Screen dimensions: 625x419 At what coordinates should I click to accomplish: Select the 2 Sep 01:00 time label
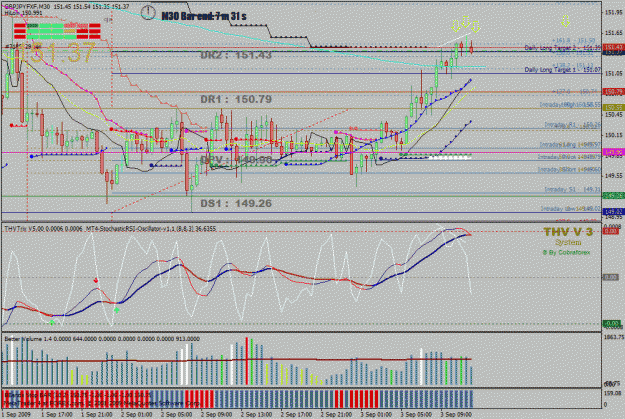[137, 415]
